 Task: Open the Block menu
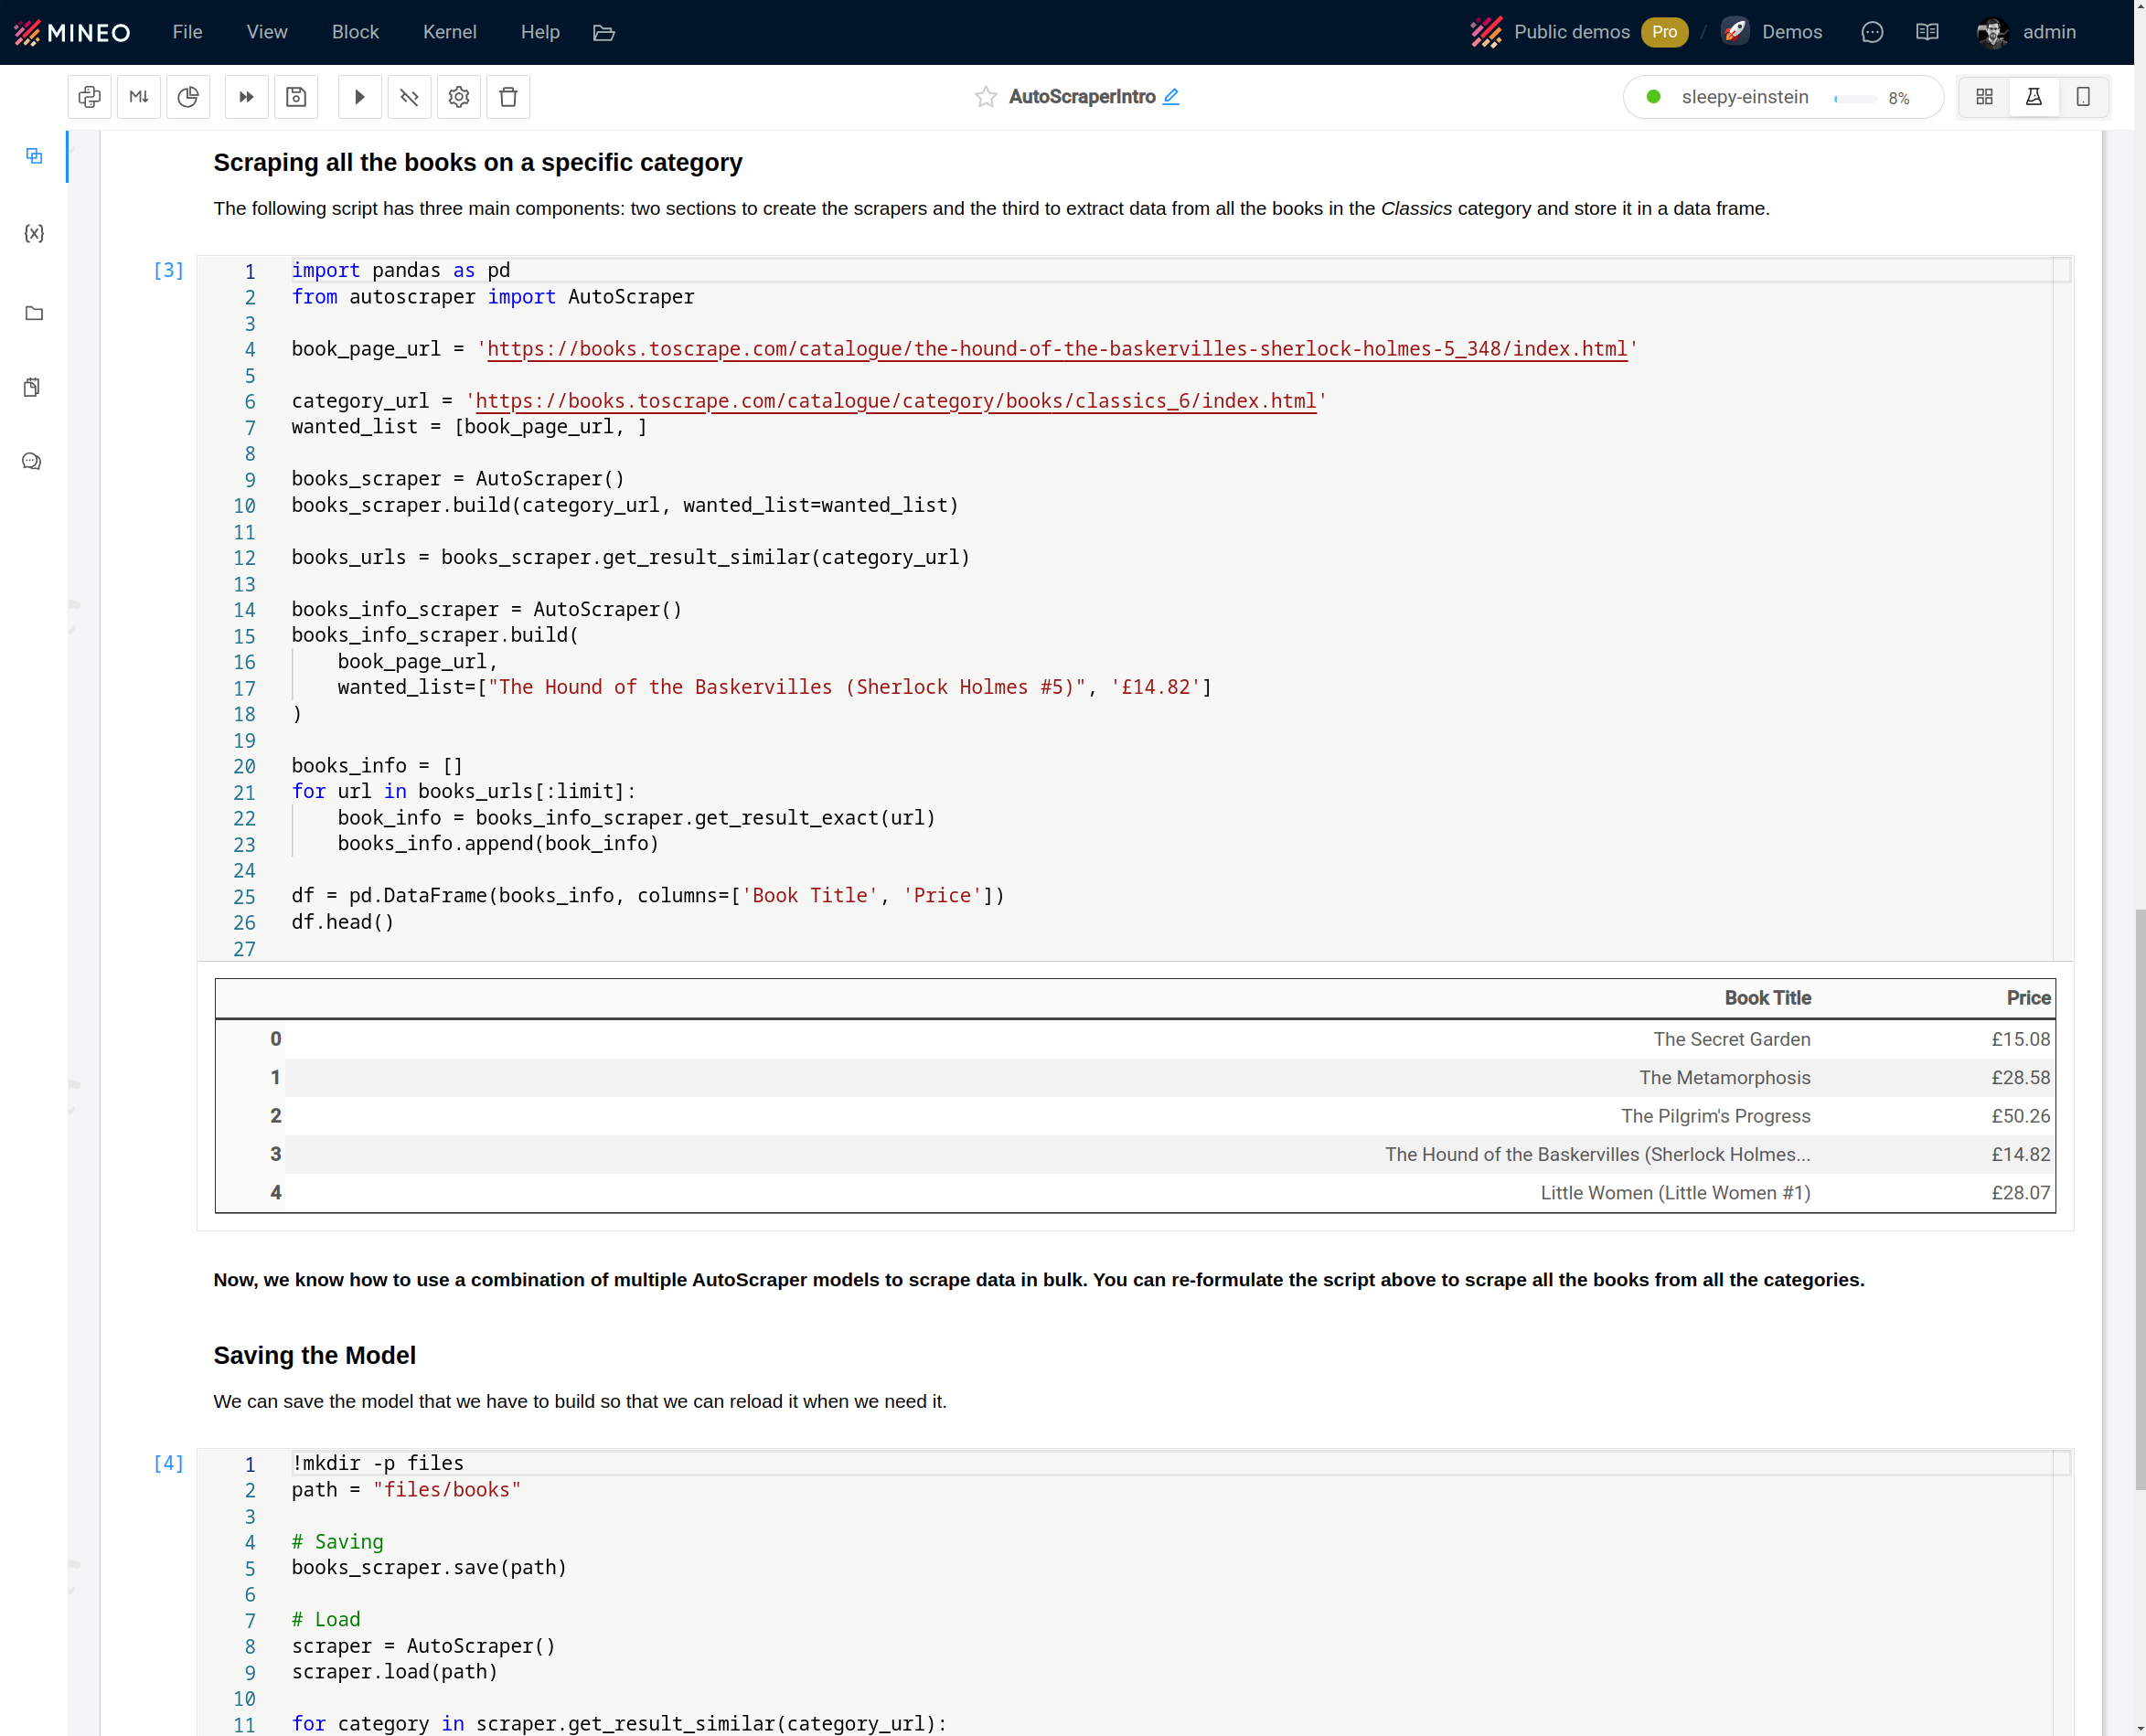(355, 32)
